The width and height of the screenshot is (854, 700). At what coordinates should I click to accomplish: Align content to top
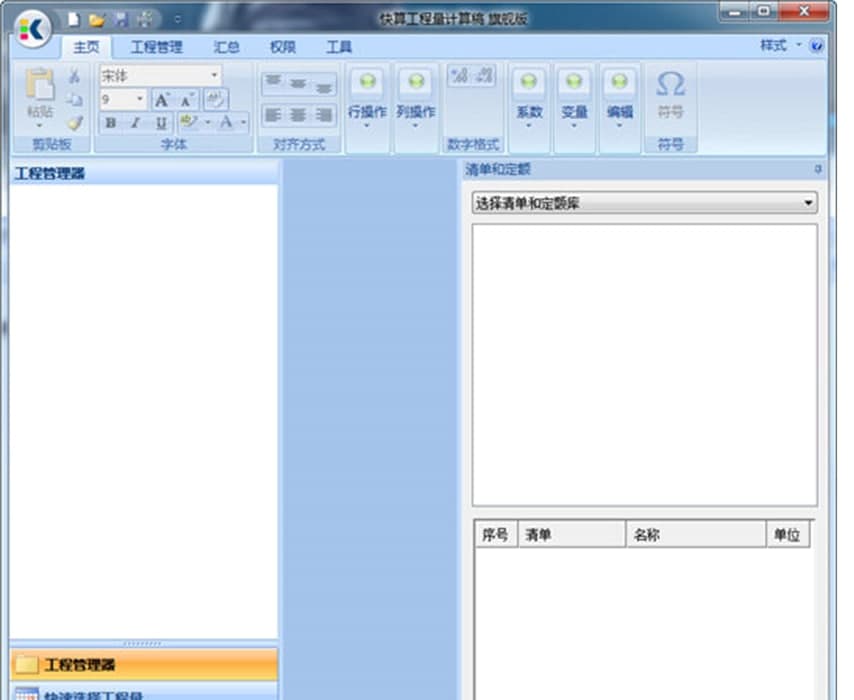(x=273, y=82)
